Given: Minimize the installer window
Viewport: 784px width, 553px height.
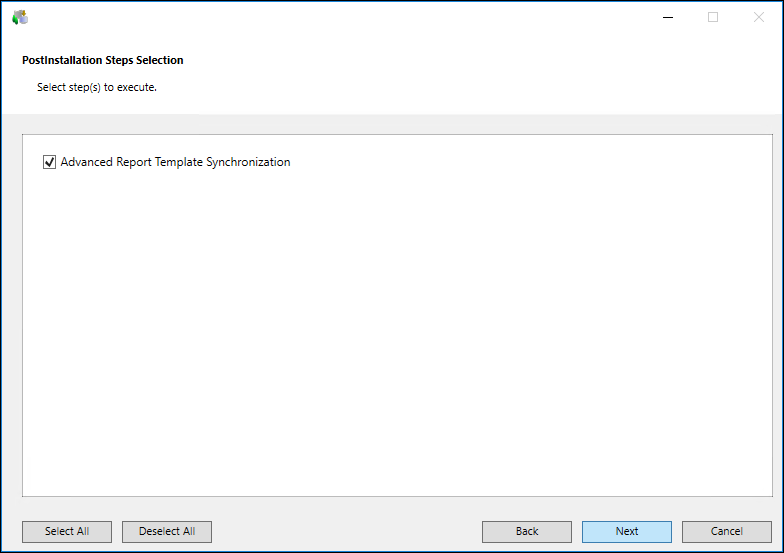Looking at the screenshot, I should pos(667,17).
